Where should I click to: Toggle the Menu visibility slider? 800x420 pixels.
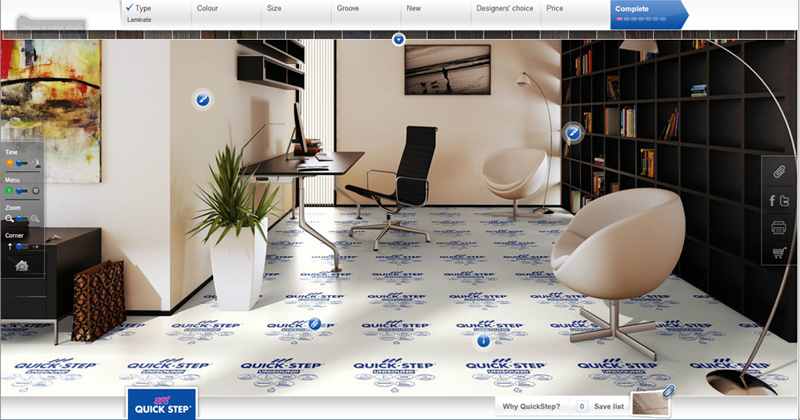tap(21, 191)
